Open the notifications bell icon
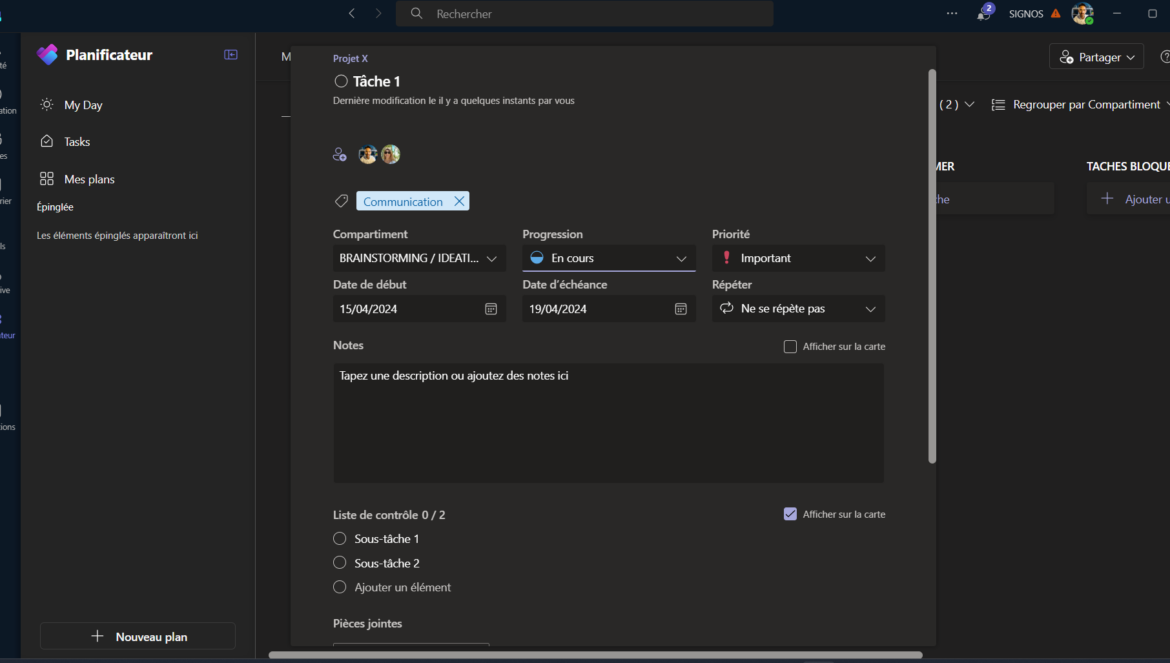This screenshot has width=1170, height=663. tap(983, 14)
